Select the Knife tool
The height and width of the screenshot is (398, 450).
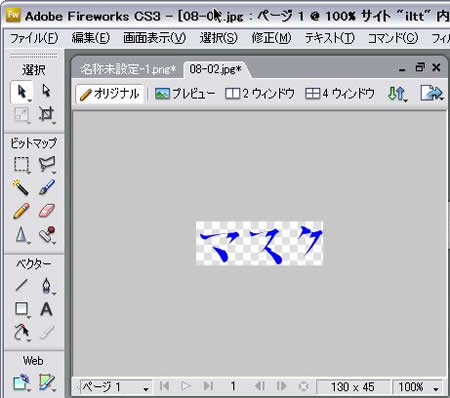(47, 333)
